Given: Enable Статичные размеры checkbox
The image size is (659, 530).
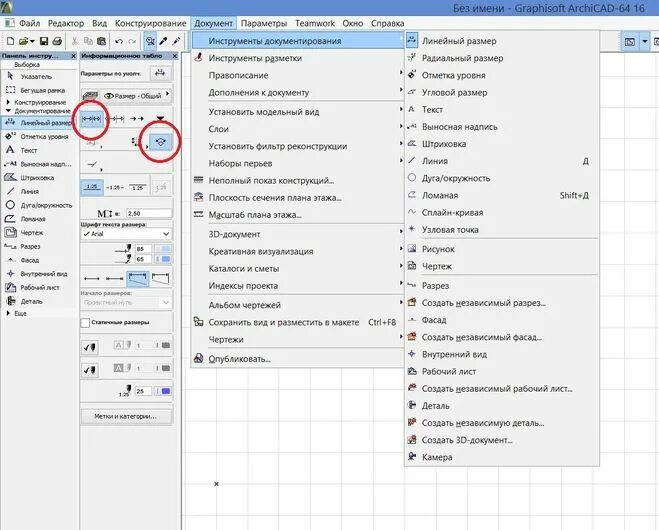Looking at the screenshot, I should [x=85, y=323].
